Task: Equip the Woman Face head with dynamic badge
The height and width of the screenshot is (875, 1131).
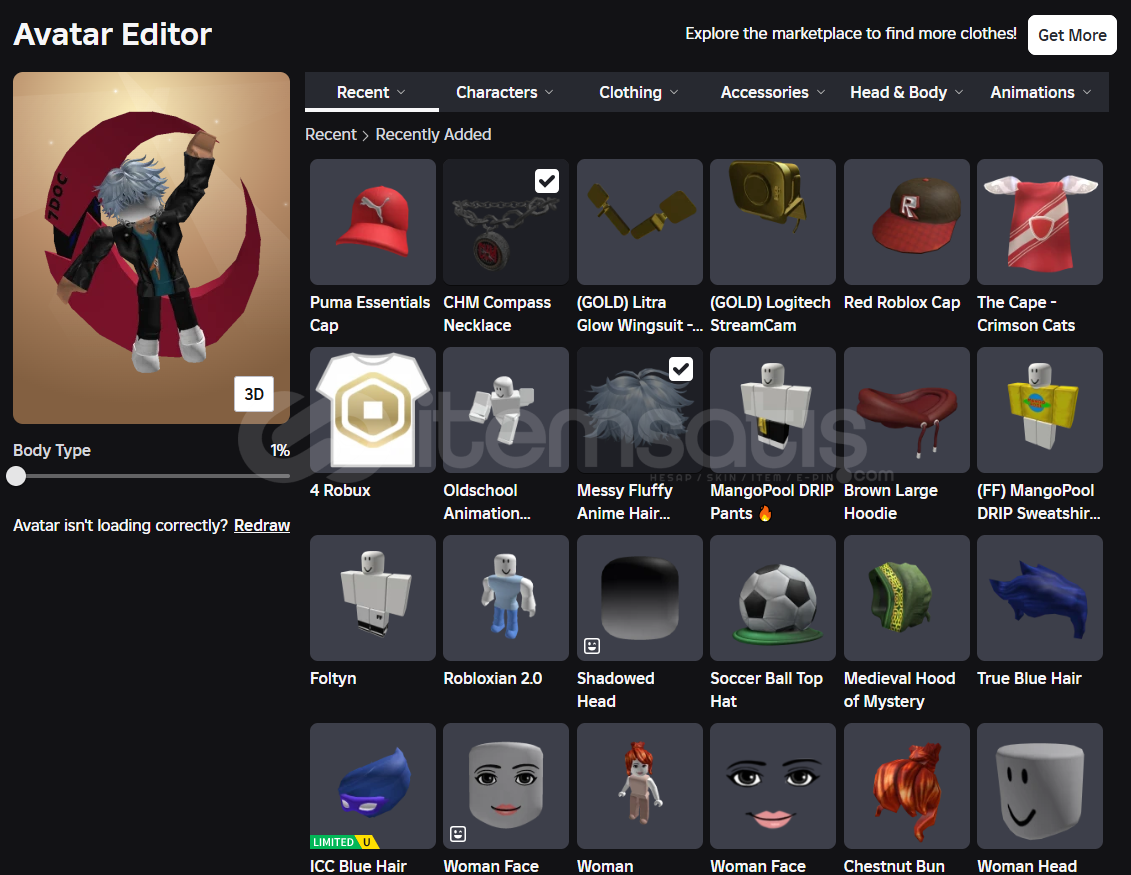Action: coord(506,786)
